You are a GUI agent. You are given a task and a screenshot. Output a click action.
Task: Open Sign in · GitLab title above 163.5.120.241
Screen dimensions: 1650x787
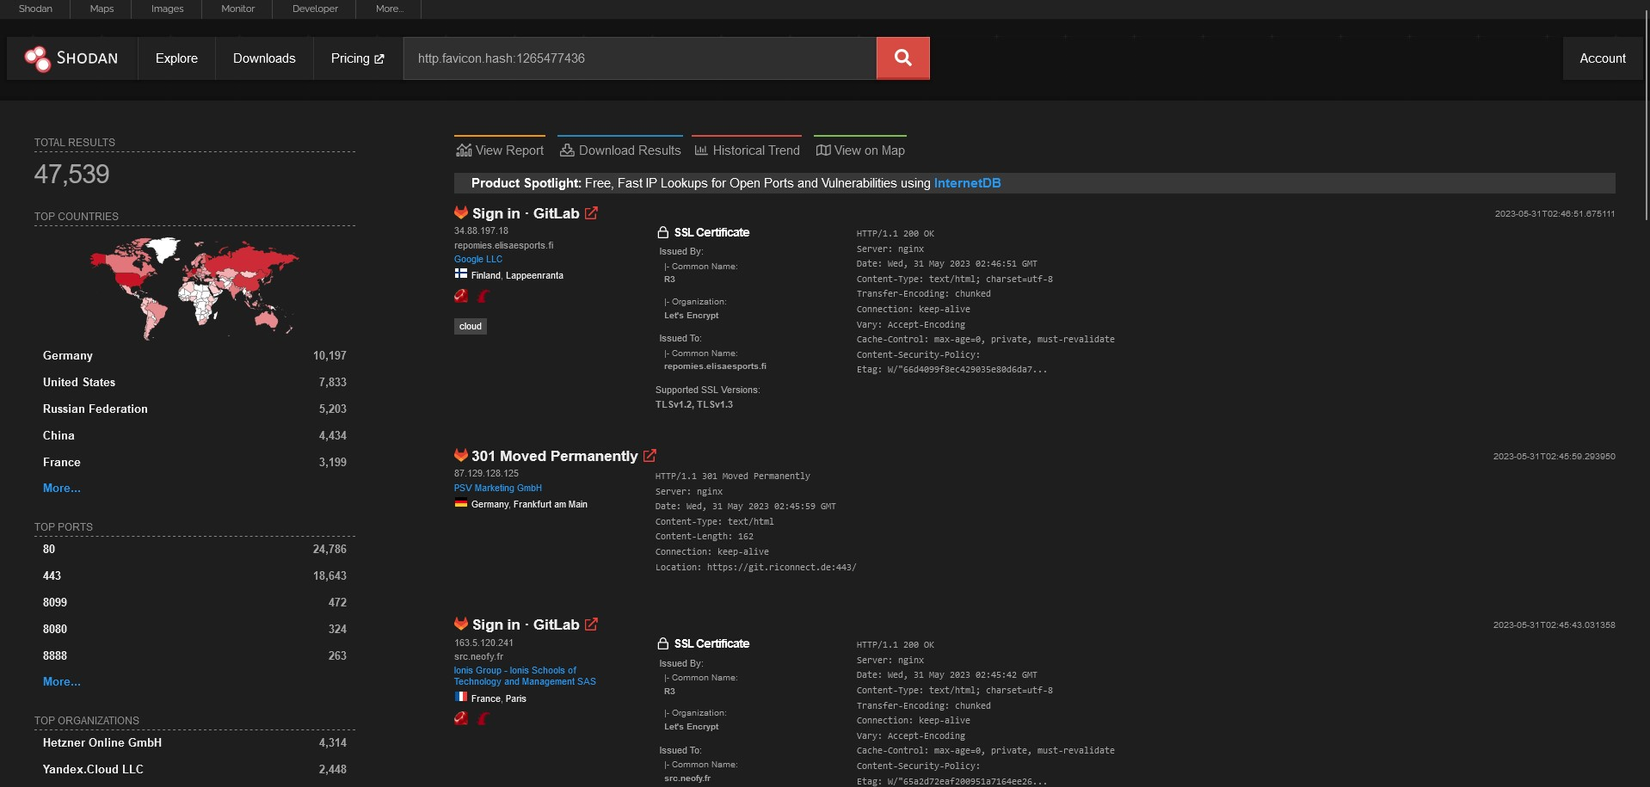(526, 624)
